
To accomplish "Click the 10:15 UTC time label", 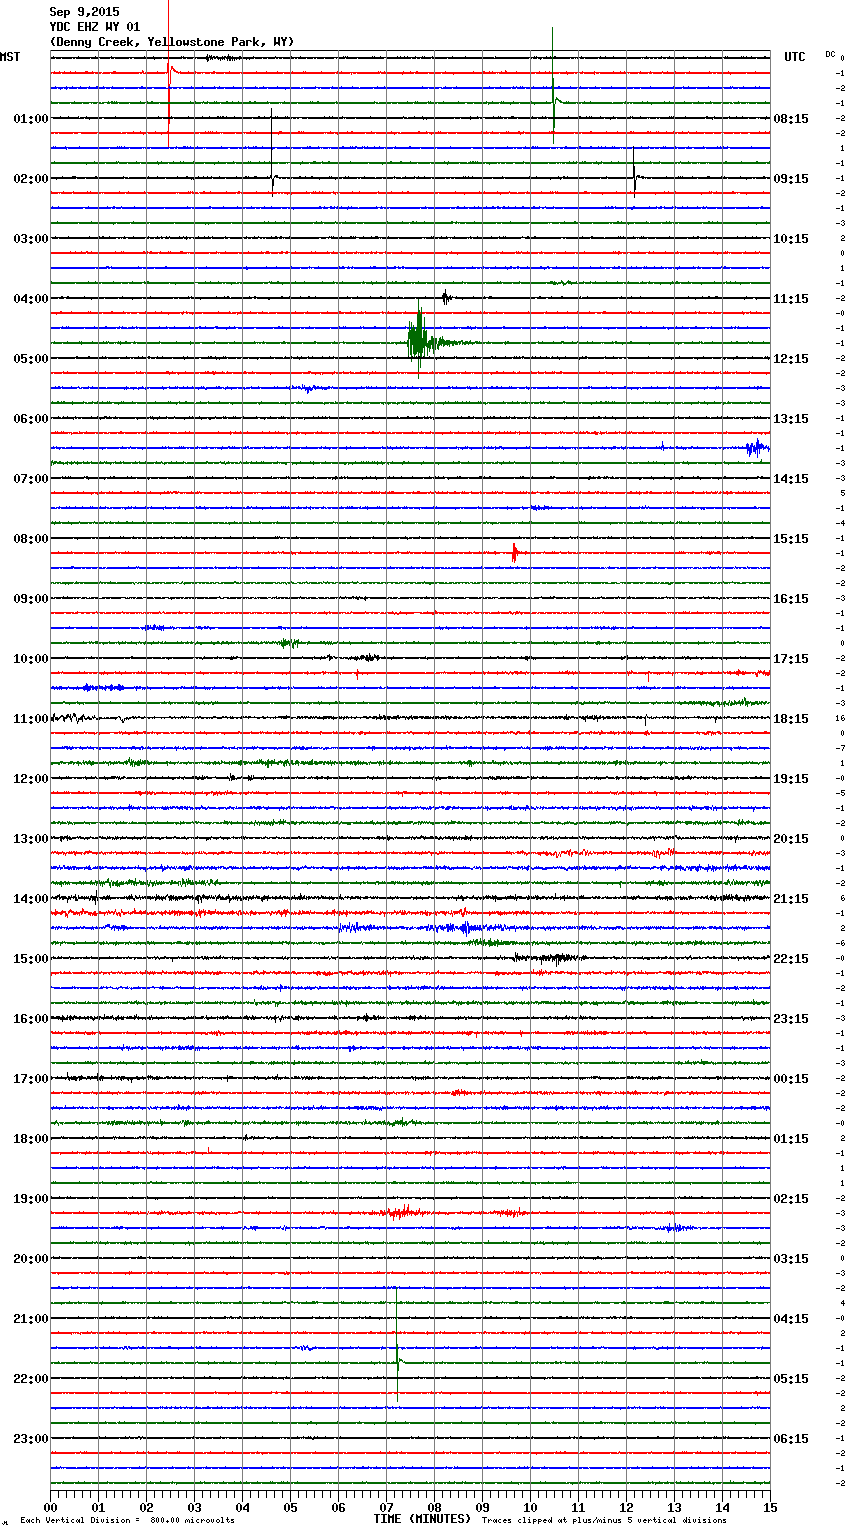I will coord(791,239).
